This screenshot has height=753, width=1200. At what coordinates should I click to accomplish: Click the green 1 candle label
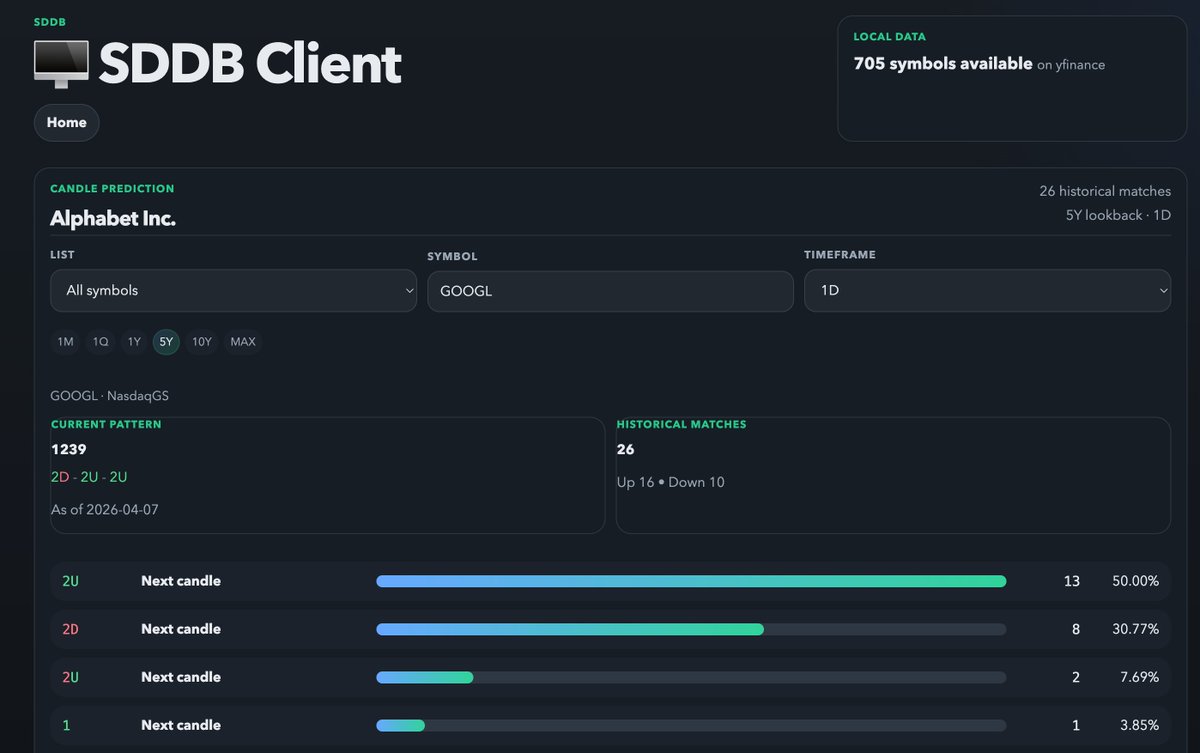click(65, 725)
